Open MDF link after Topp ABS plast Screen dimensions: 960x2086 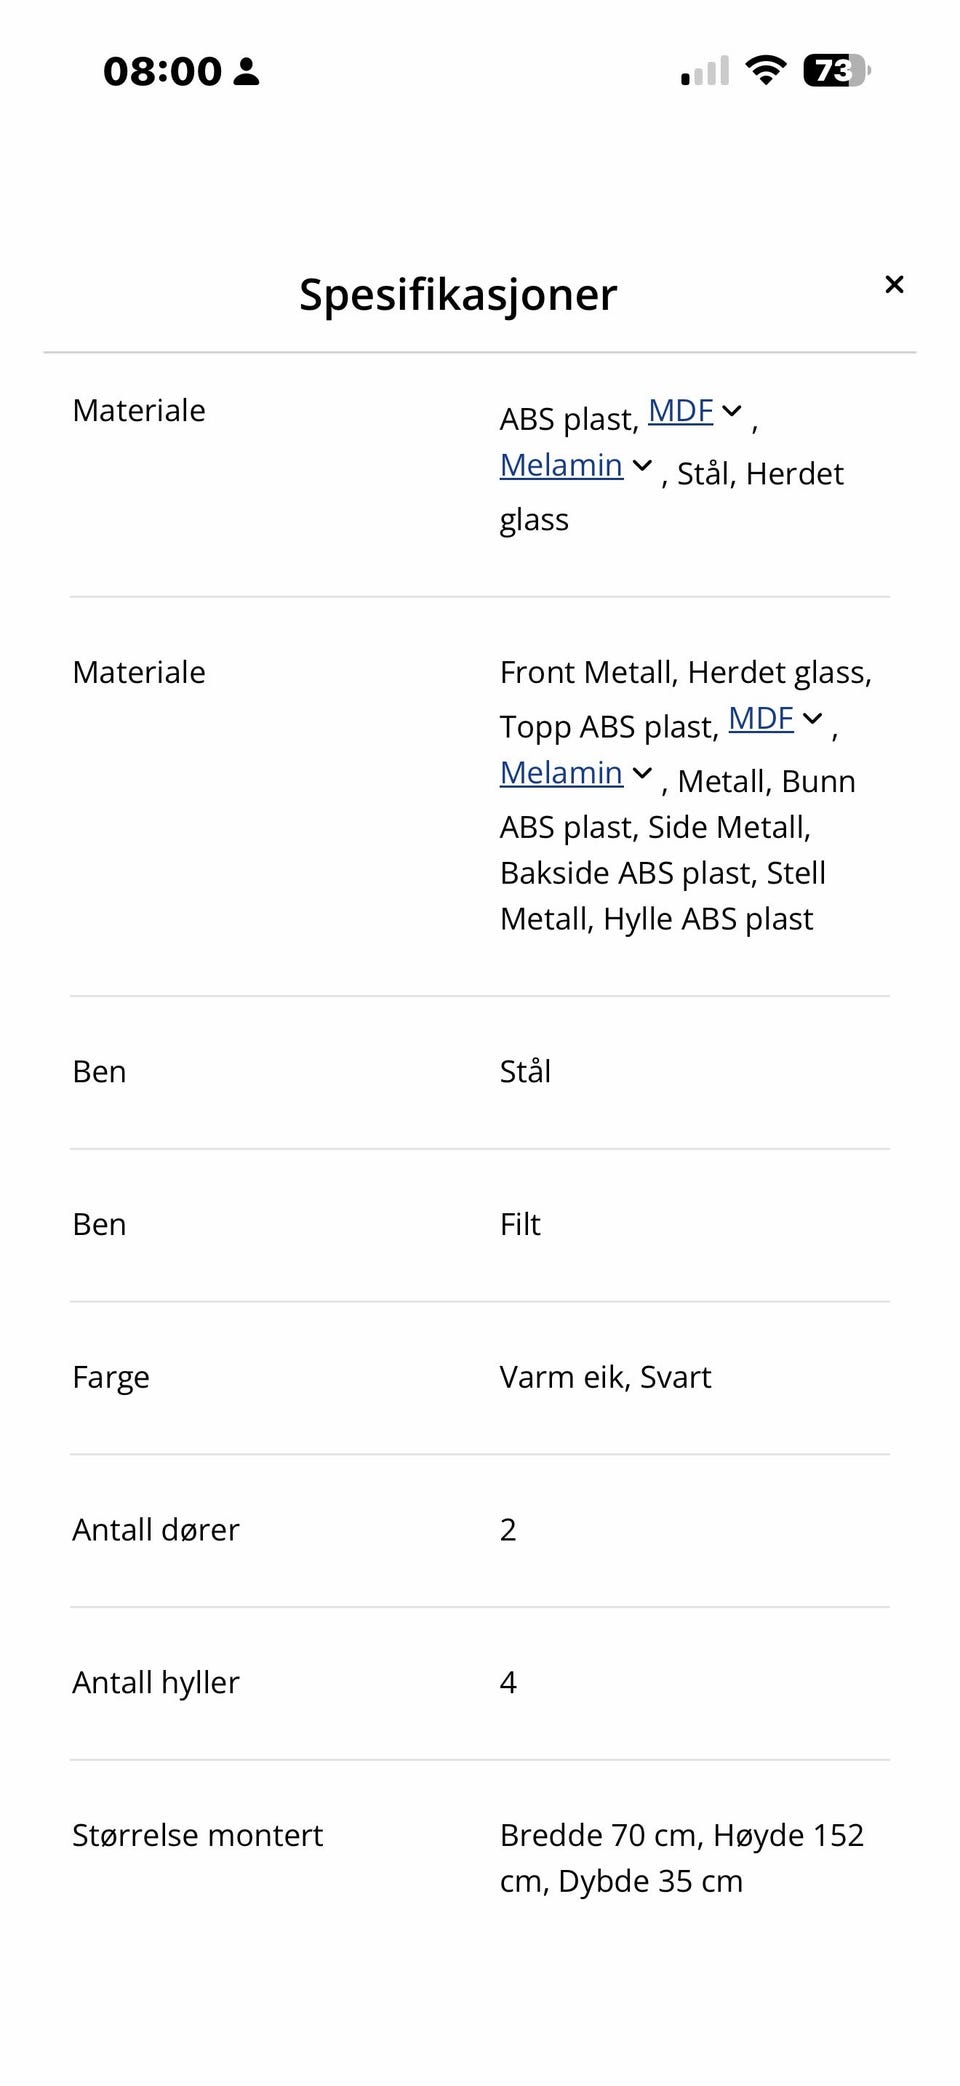[760, 719]
